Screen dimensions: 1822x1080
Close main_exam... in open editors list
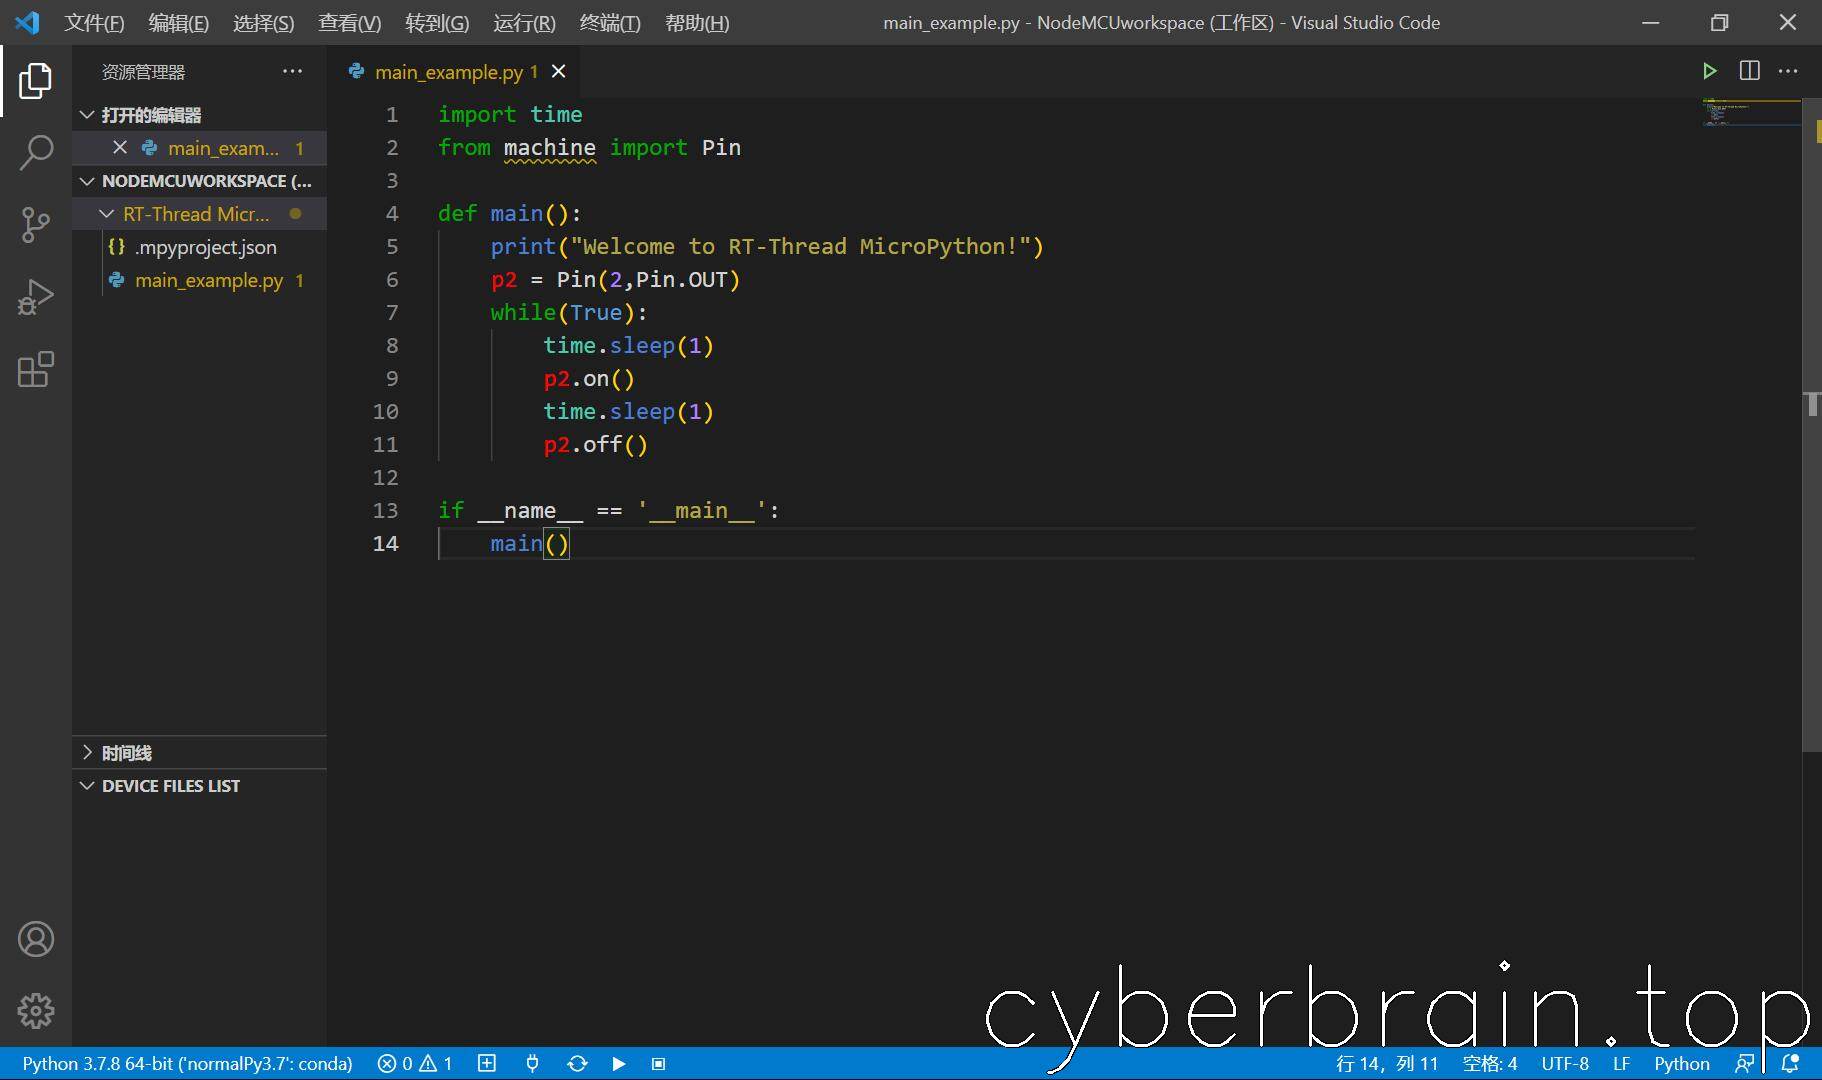(x=120, y=148)
